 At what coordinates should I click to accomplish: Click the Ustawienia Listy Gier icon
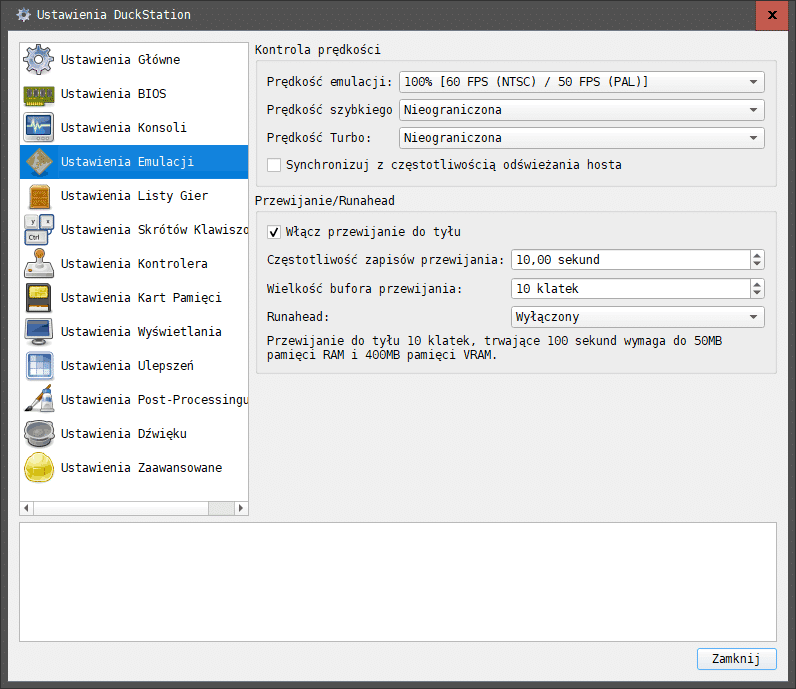click(x=39, y=196)
